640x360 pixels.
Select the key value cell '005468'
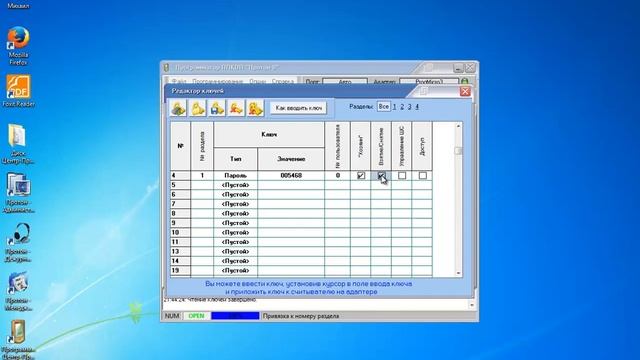point(291,176)
